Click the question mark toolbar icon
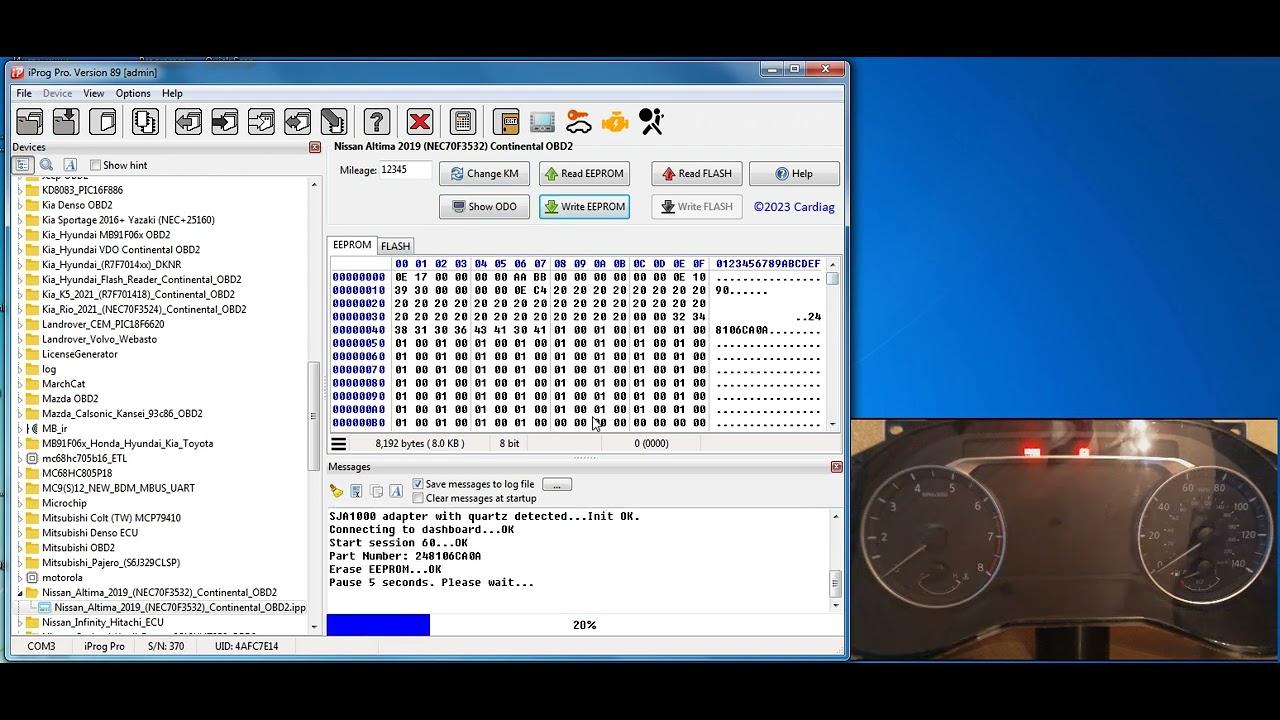1280x720 pixels. click(377, 122)
